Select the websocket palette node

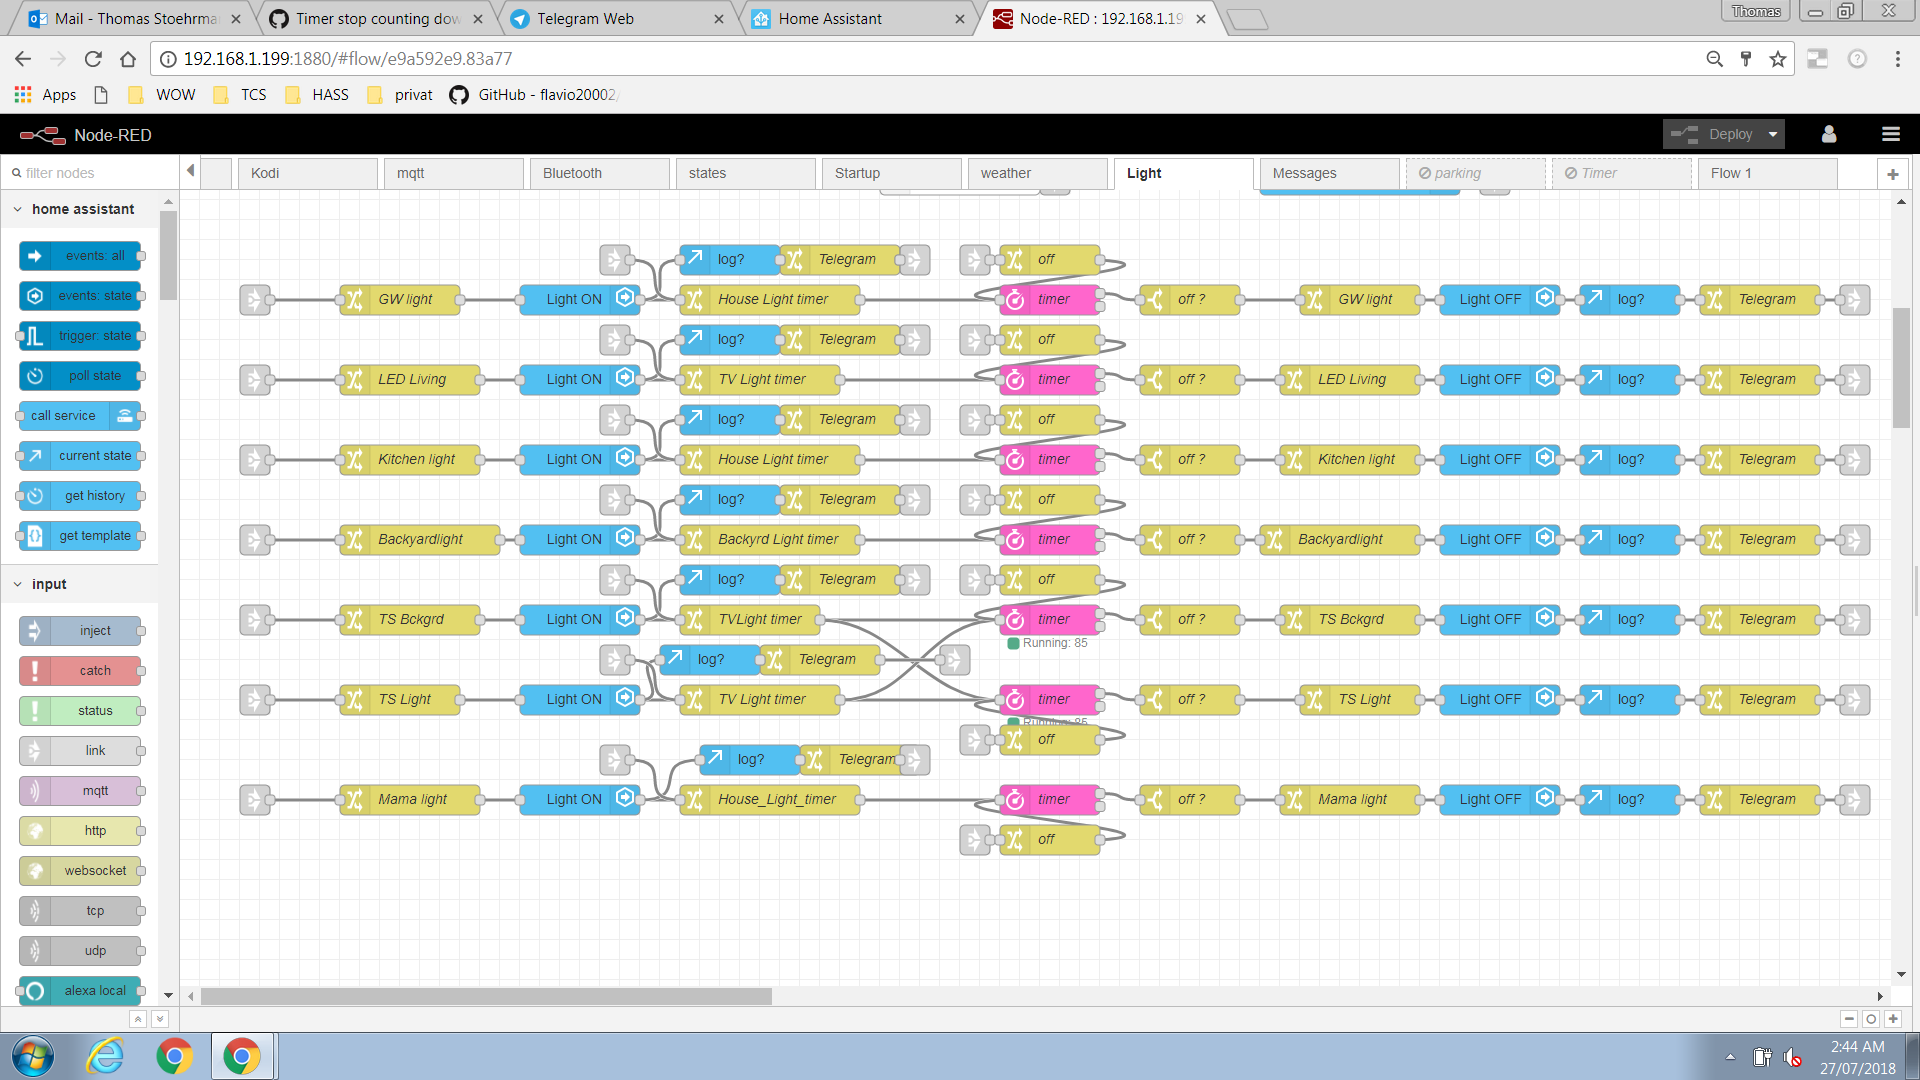pyautogui.click(x=80, y=871)
